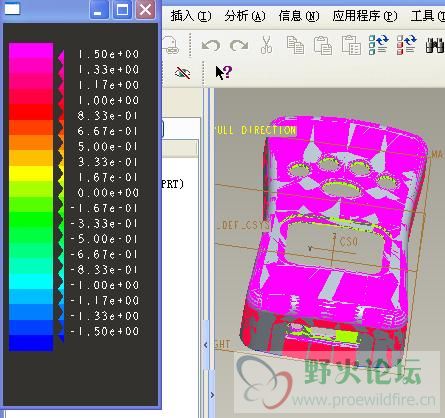Open the 插入 (Insert) menu
This screenshot has height=418, width=445.
191,16
